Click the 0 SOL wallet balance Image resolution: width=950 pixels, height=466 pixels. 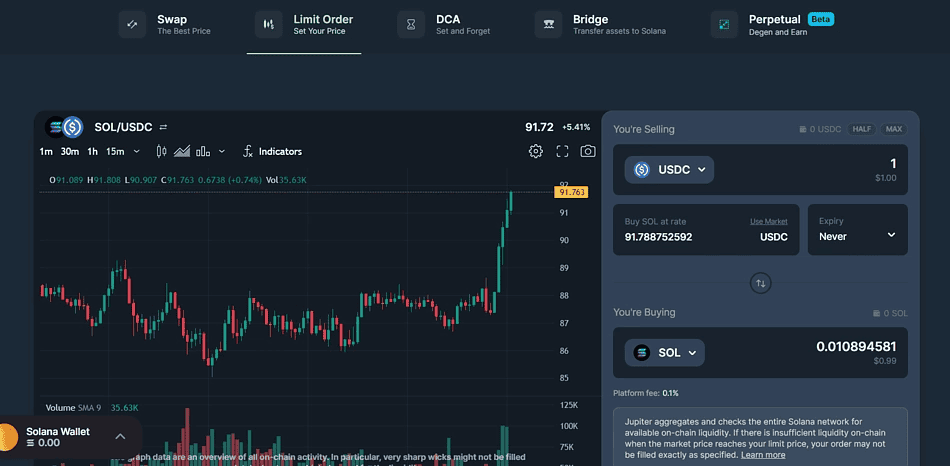tap(890, 313)
